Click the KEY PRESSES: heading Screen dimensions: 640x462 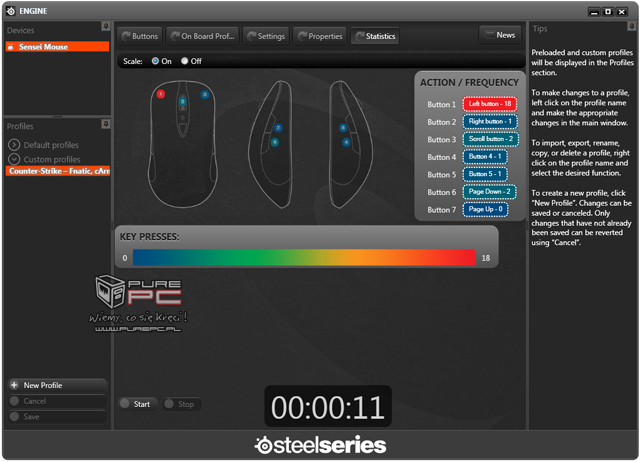pos(149,237)
